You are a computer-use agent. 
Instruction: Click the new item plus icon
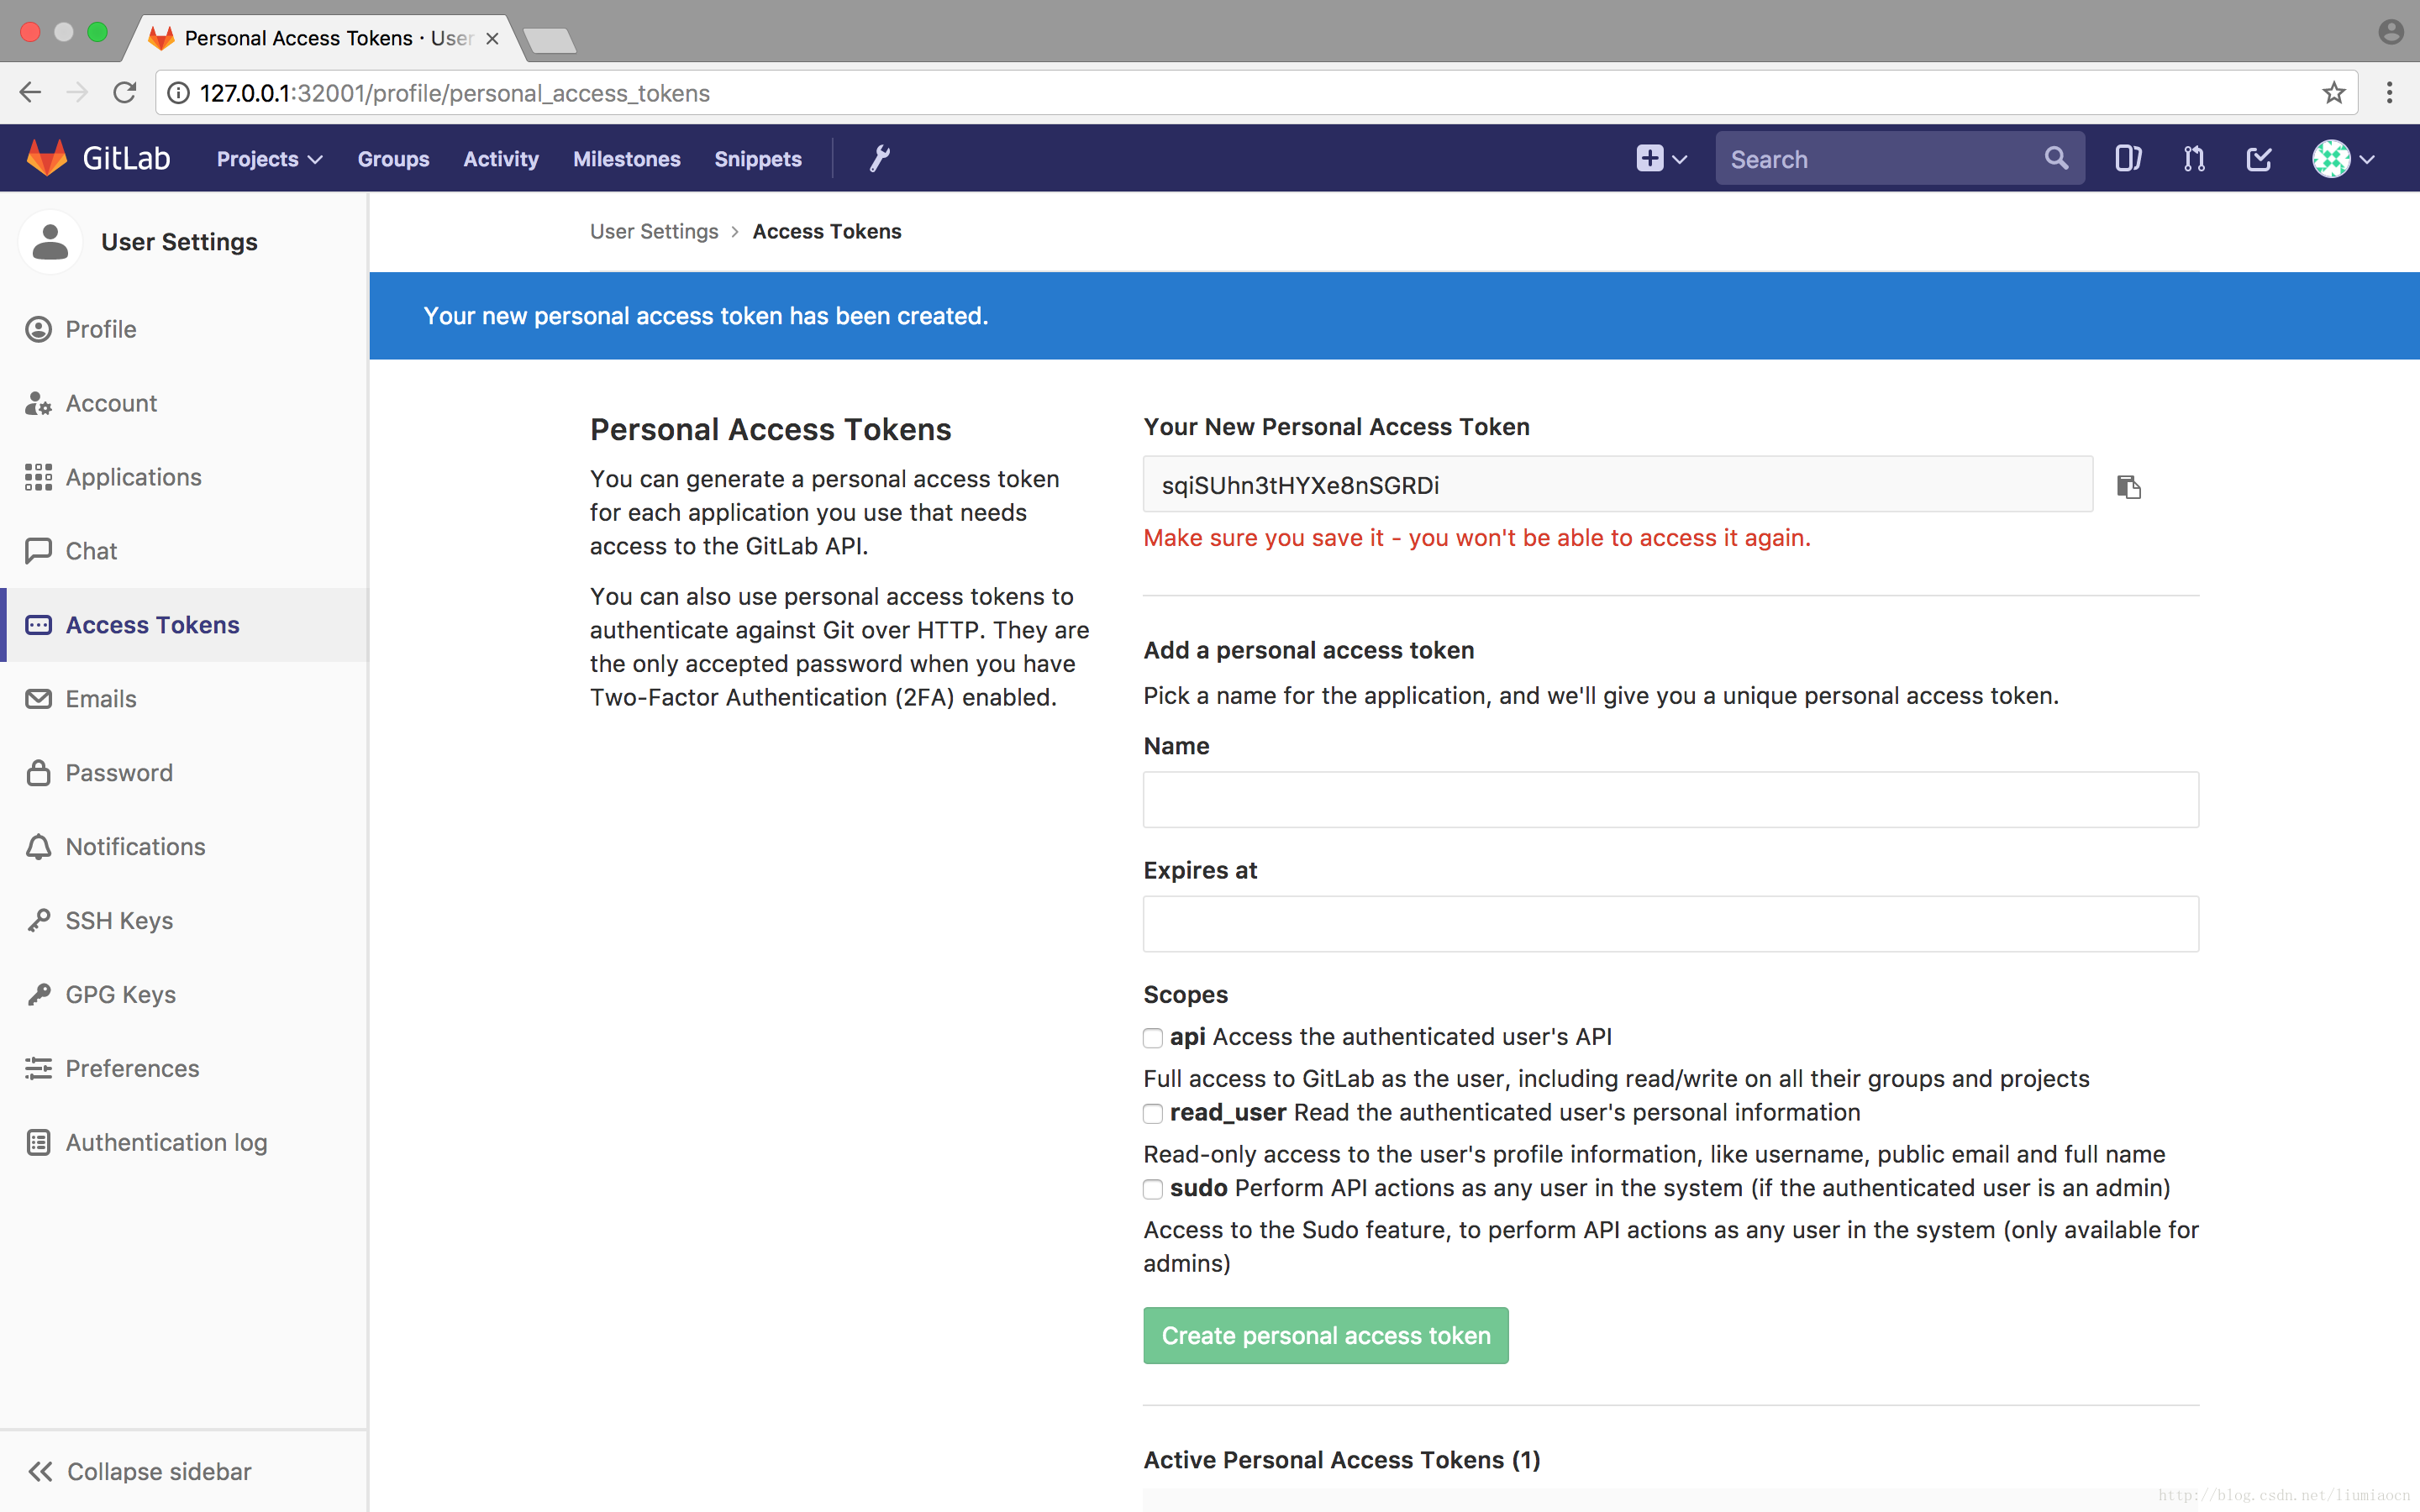(x=1650, y=158)
